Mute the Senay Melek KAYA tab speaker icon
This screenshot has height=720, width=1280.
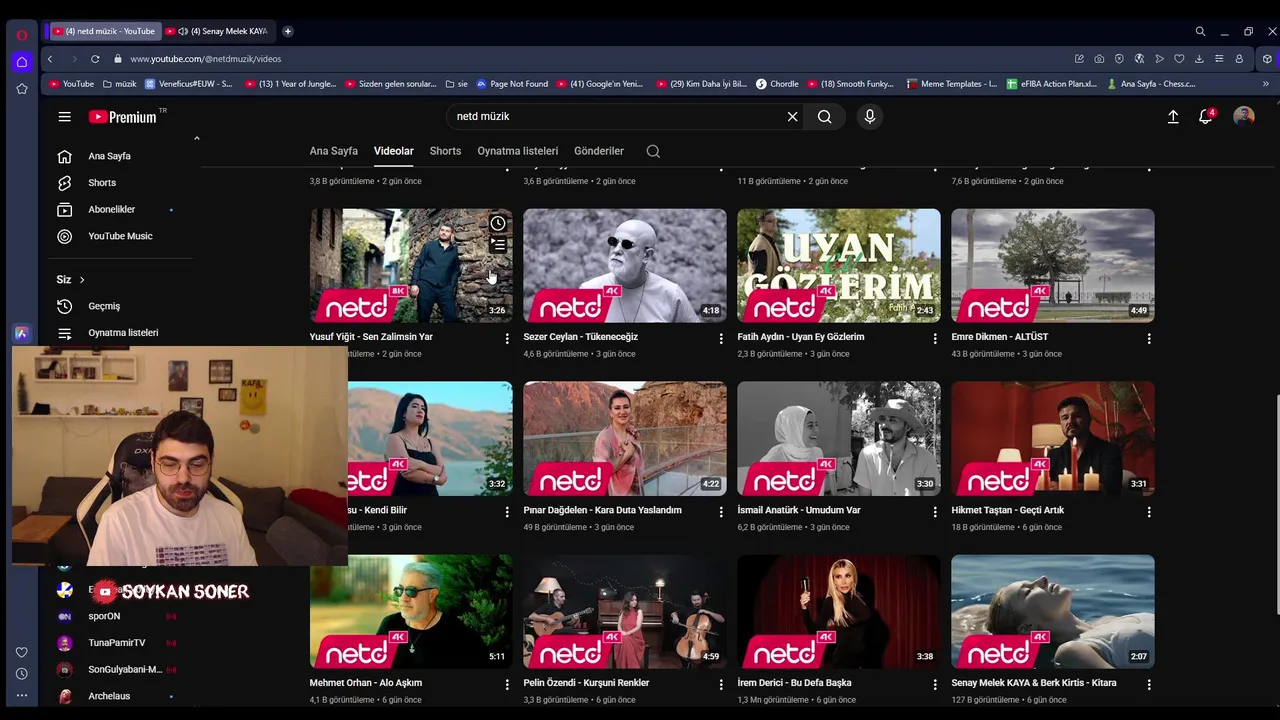point(183,31)
